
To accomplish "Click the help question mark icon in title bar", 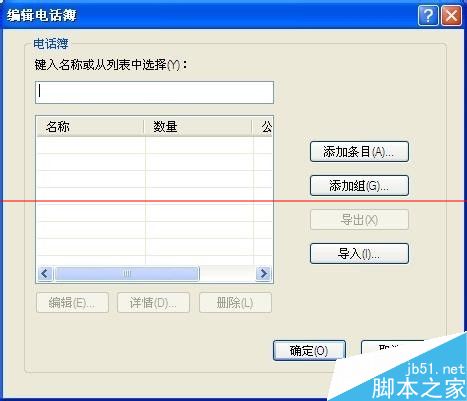I will pos(428,15).
